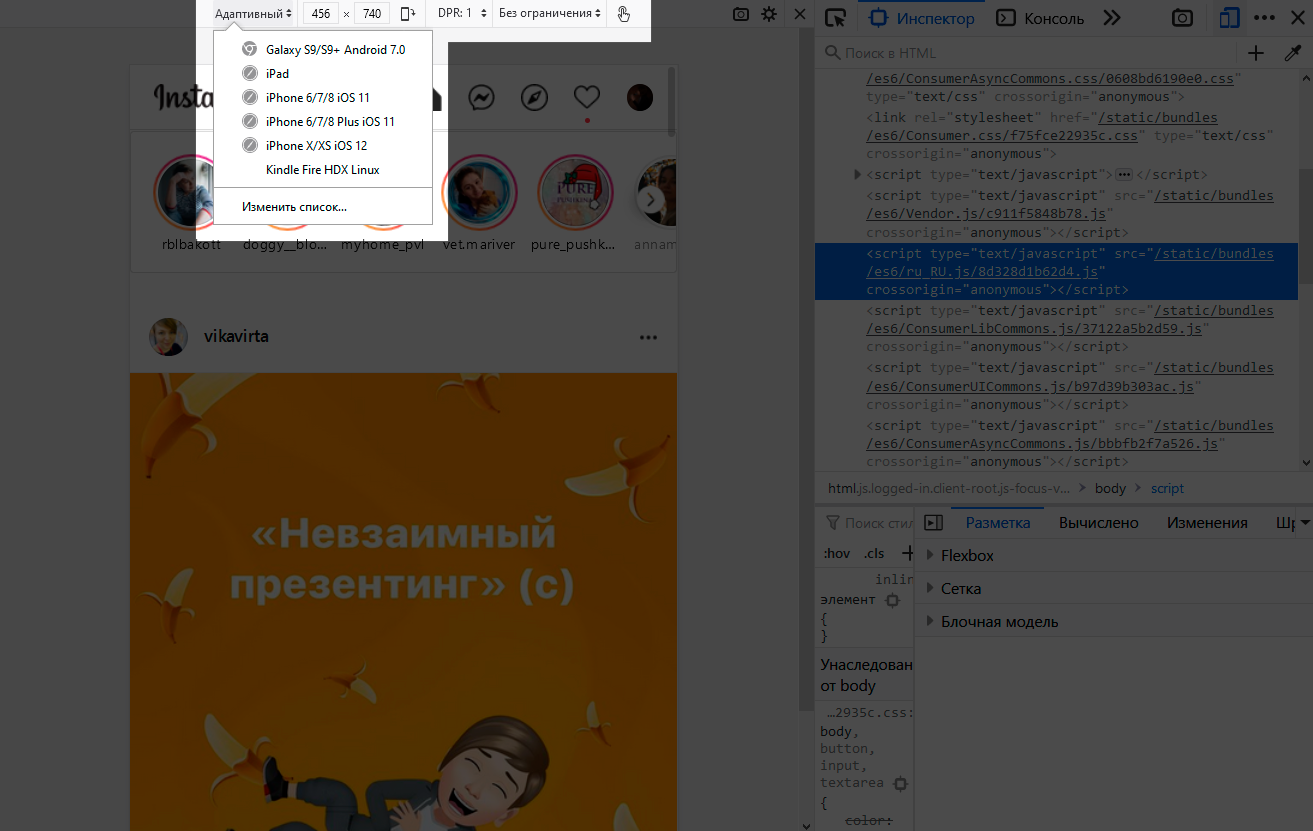Viewport: 1313px width, 831px height.
Task: Switch to the Изменения tab
Action: coord(1207,522)
